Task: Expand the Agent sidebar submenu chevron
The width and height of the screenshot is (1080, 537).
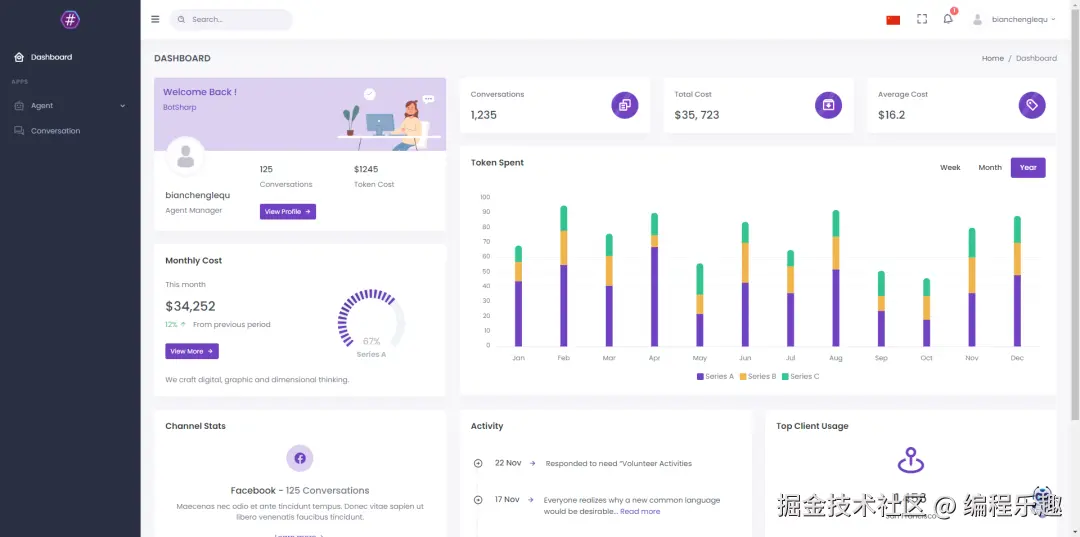Action: pyautogui.click(x=123, y=106)
